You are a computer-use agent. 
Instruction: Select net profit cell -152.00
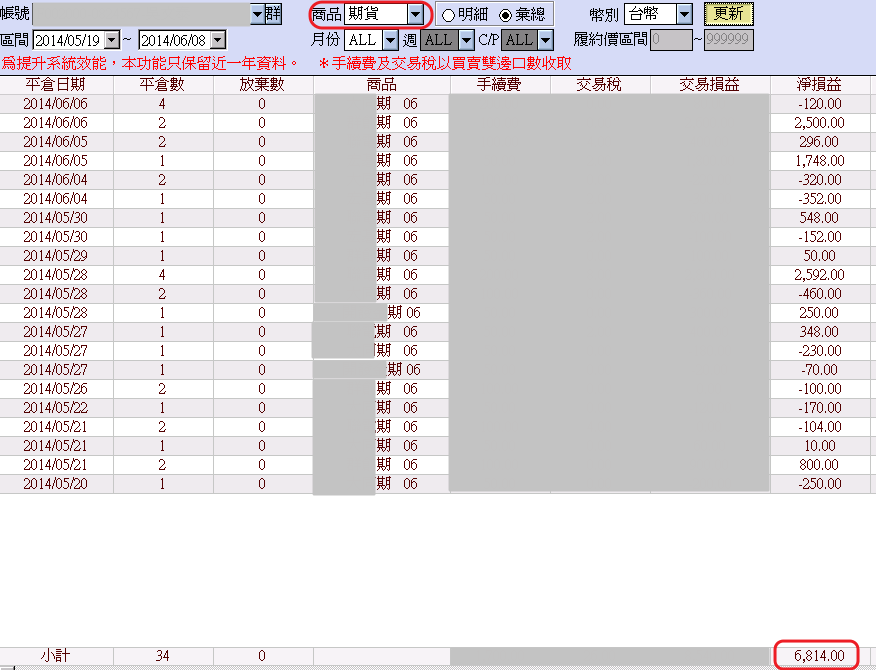point(820,237)
